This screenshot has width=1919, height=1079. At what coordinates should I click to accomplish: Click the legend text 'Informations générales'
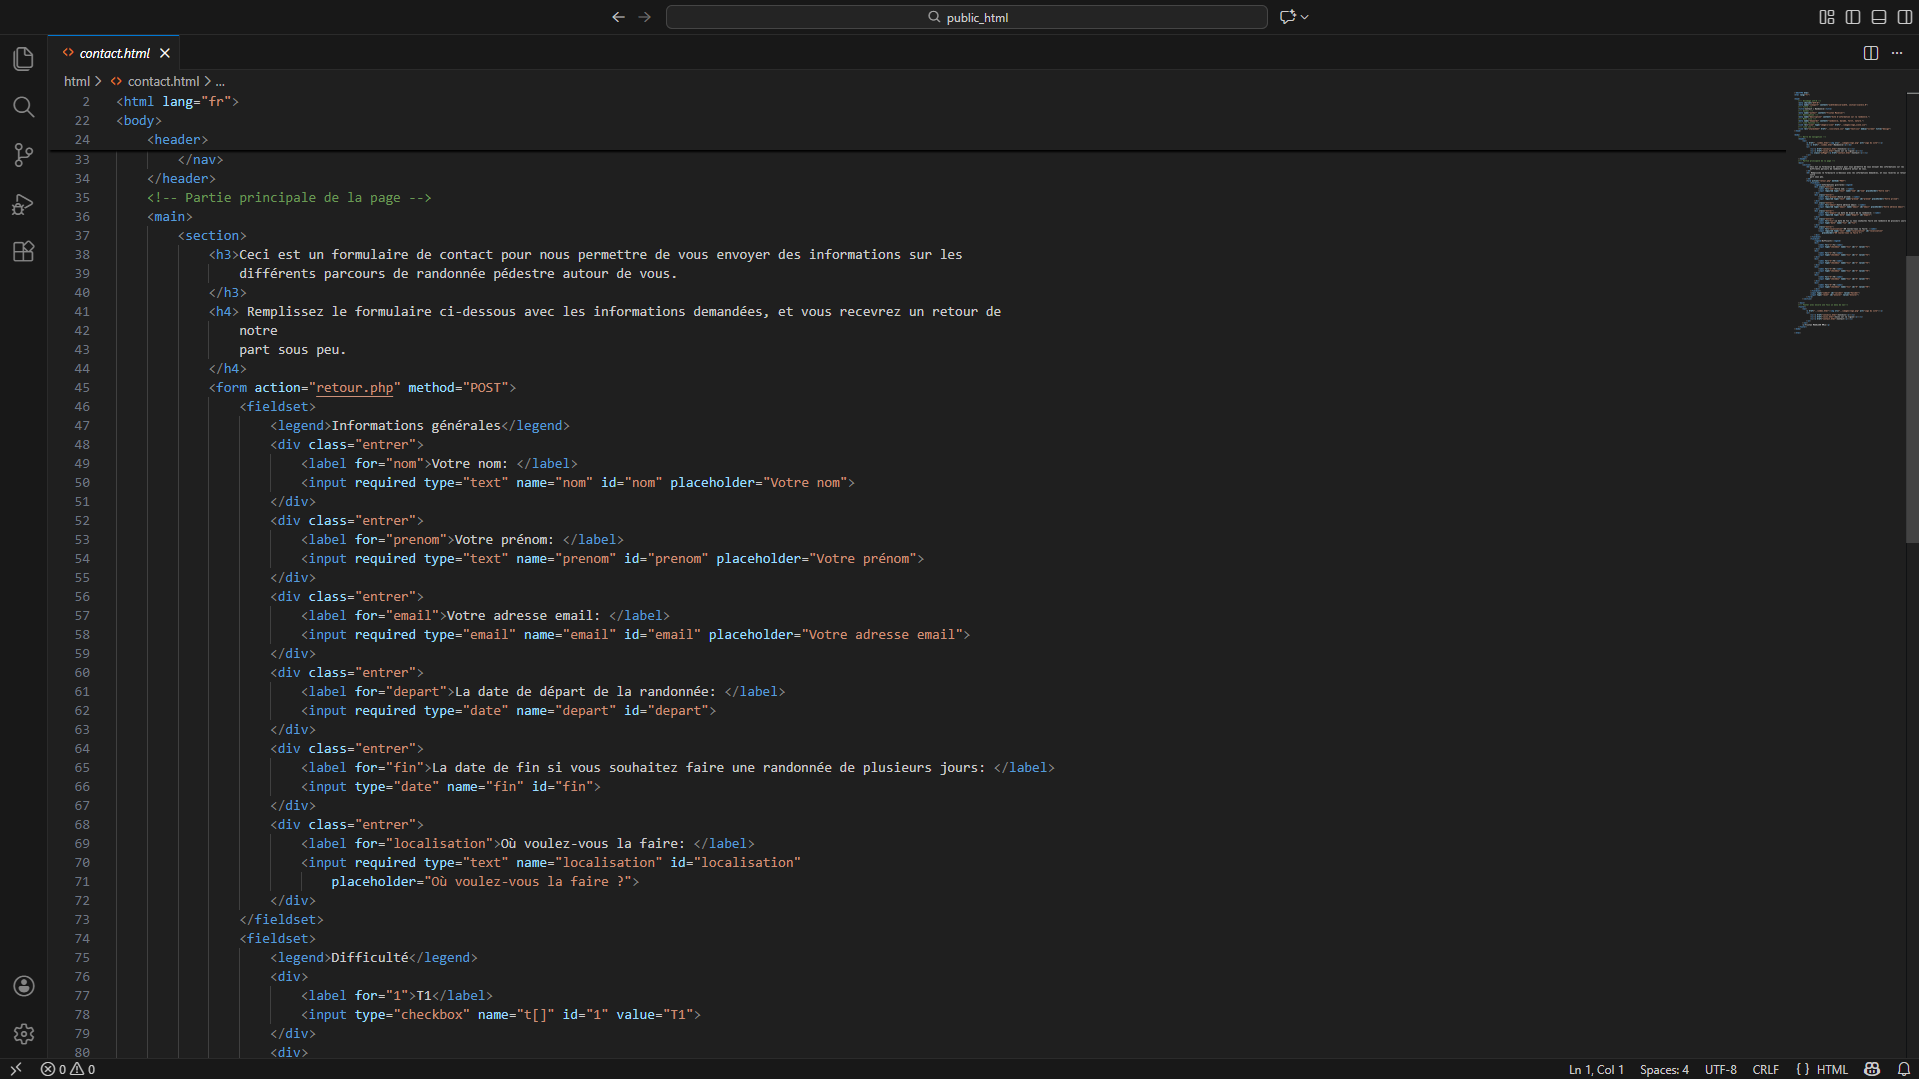coord(416,425)
